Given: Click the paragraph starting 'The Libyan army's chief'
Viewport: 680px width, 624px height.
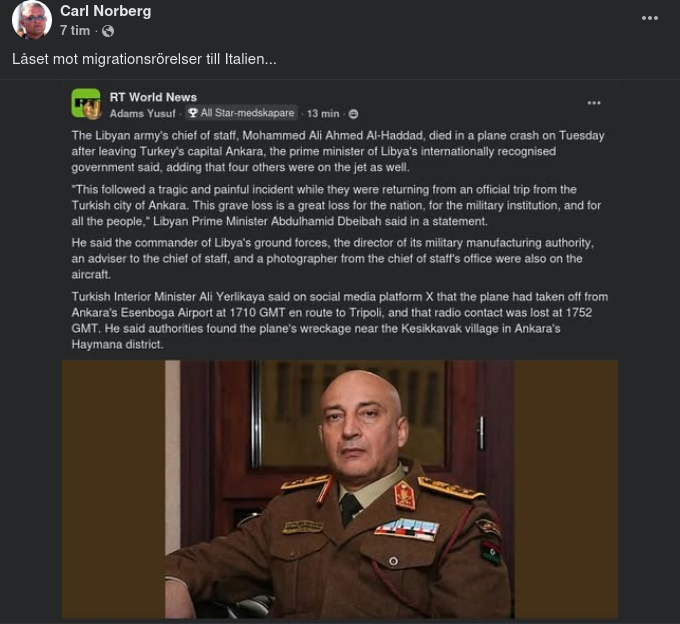Looking at the screenshot, I should (338, 150).
